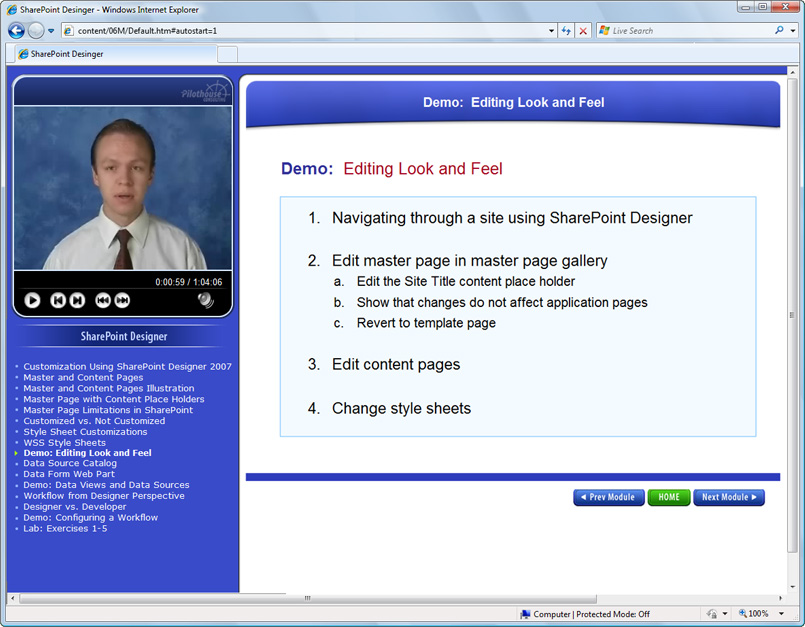Click the Next Module button
The image size is (805, 627).
click(x=729, y=497)
